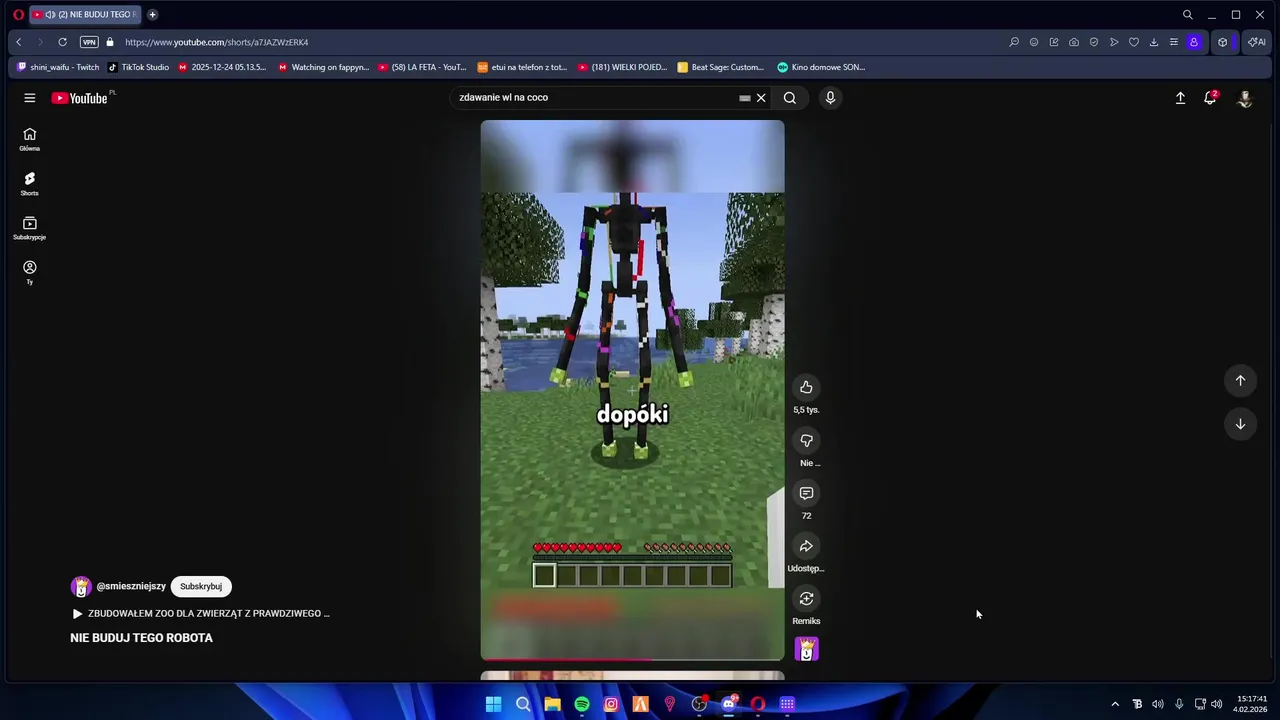1280x720 pixels.
Task: Subscribe with the Subskrybuj button
Action: coord(201,587)
